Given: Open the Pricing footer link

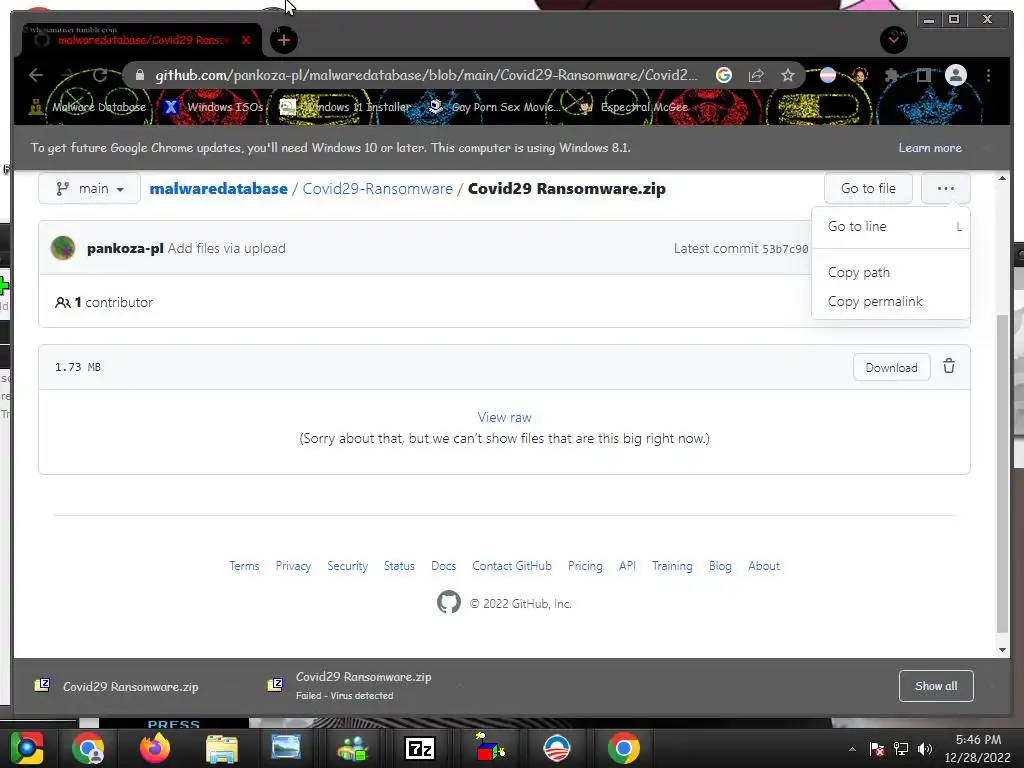Looking at the screenshot, I should tap(585, 566).
